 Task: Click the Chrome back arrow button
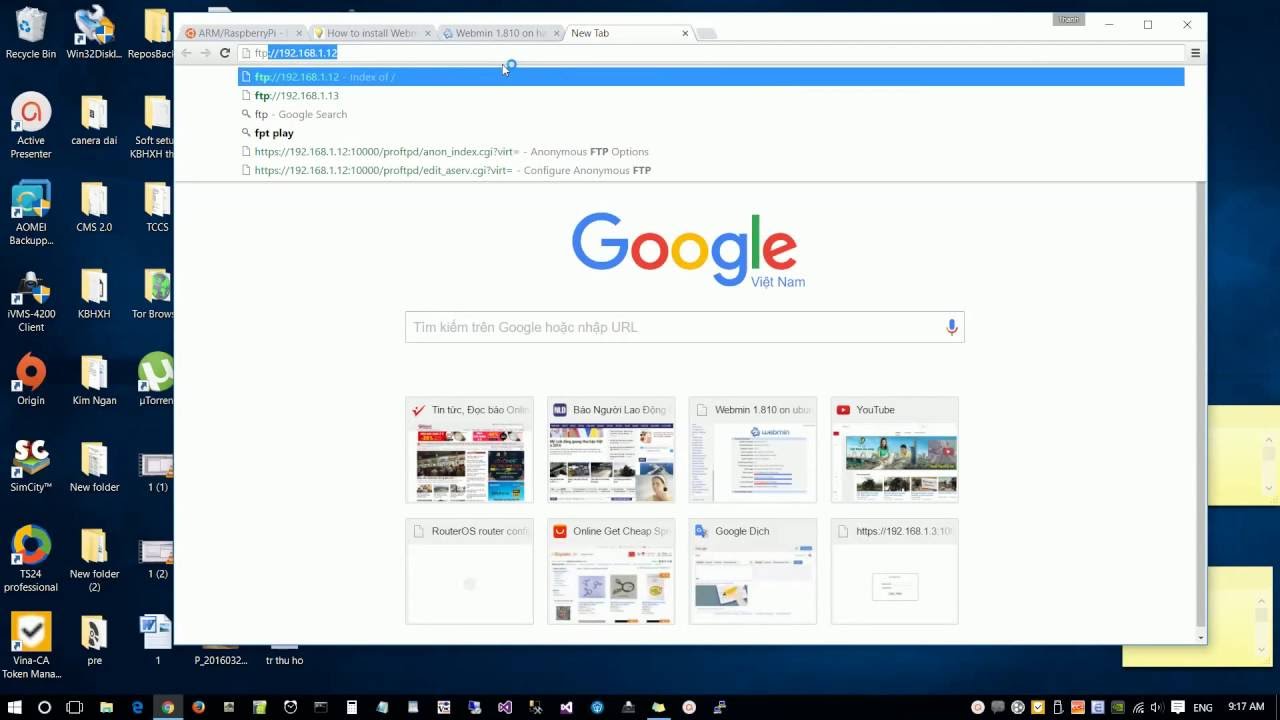coord(187,53)
